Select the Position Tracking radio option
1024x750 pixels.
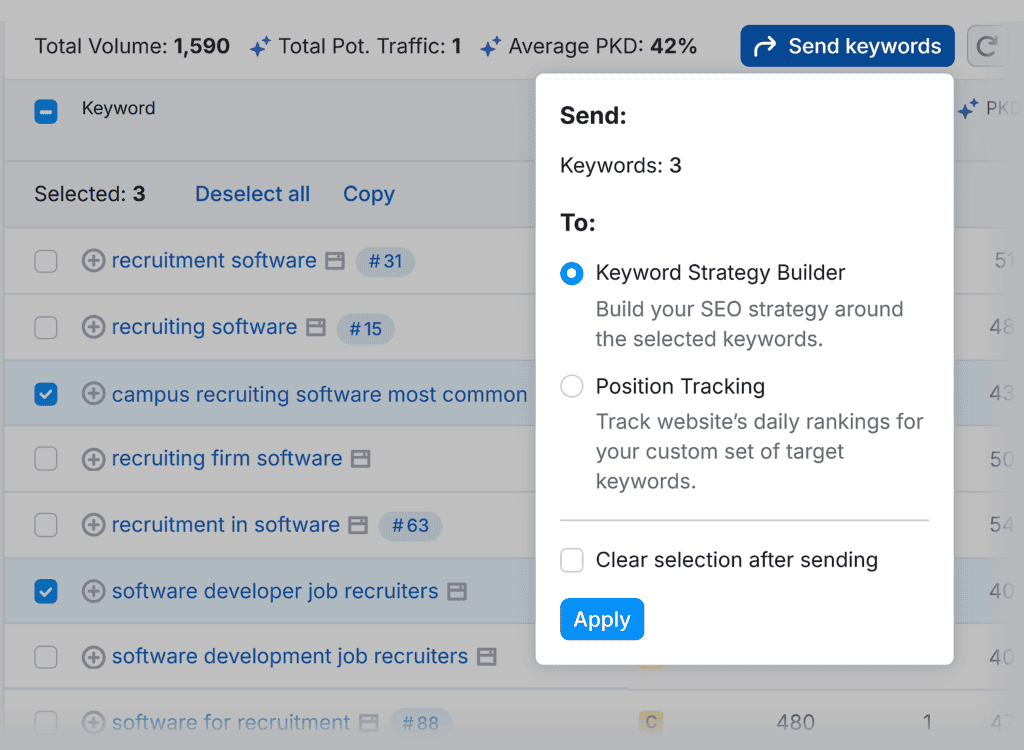572,387
